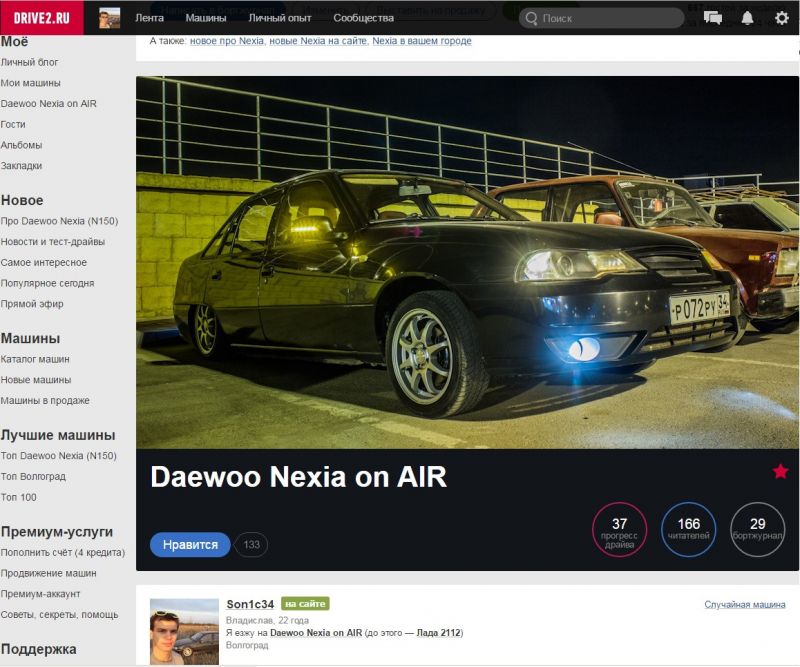Open the 166 читателей circle
Image resolution: width=800 pixels, height=667 pixels.
coord(689,529)
